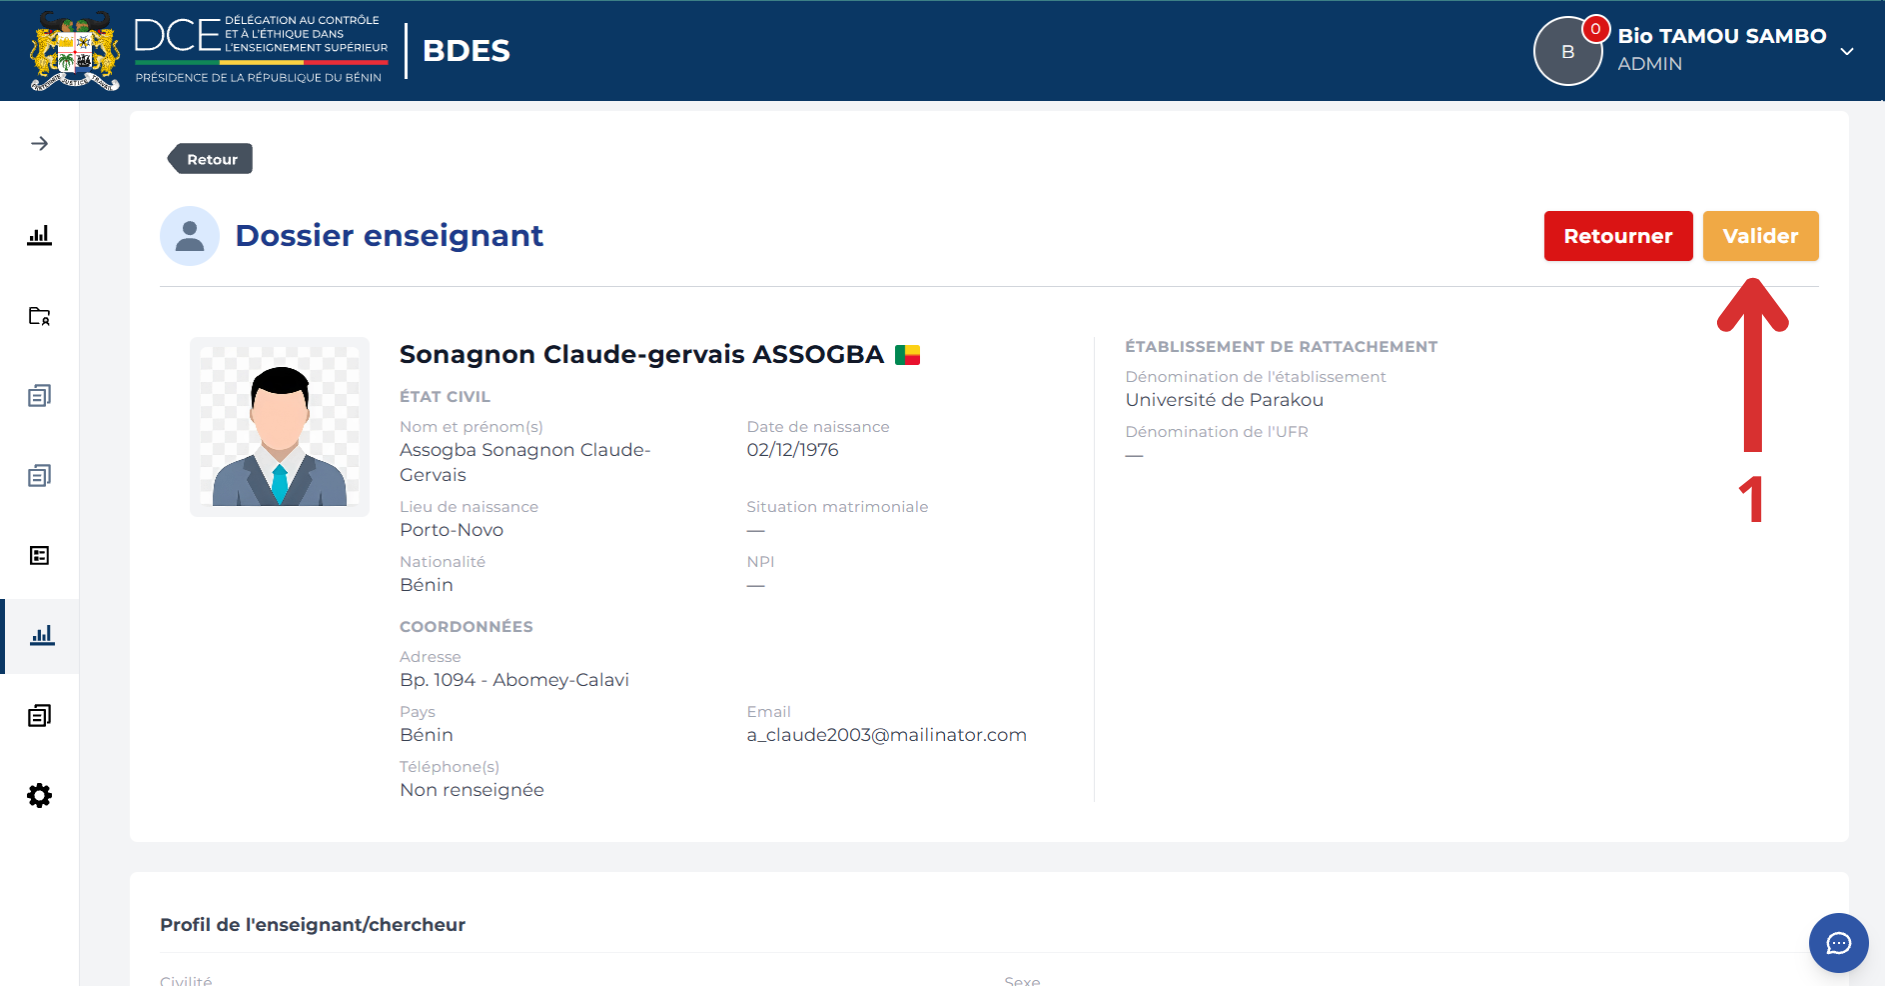Expand the user account dropdown chevron
The image size is (1885, 986).
point(1847,51)
